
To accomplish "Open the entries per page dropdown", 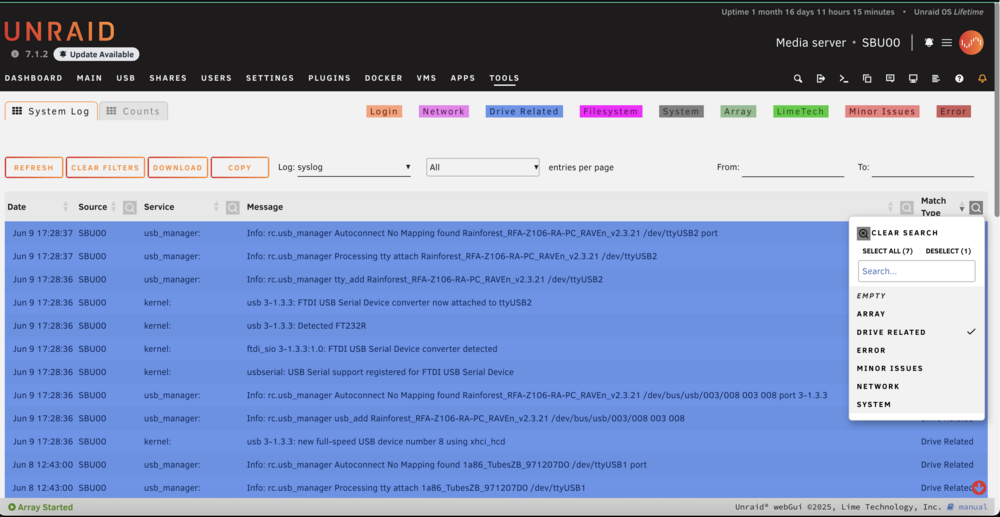I will 483,168.
